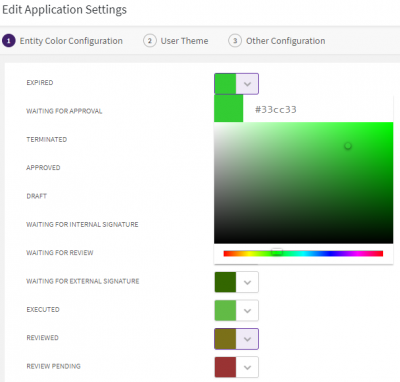Image resolution: width=400 pixels, height=382 pixels.
Task: Click the rainbow hue bar
Action: [303, 254]
